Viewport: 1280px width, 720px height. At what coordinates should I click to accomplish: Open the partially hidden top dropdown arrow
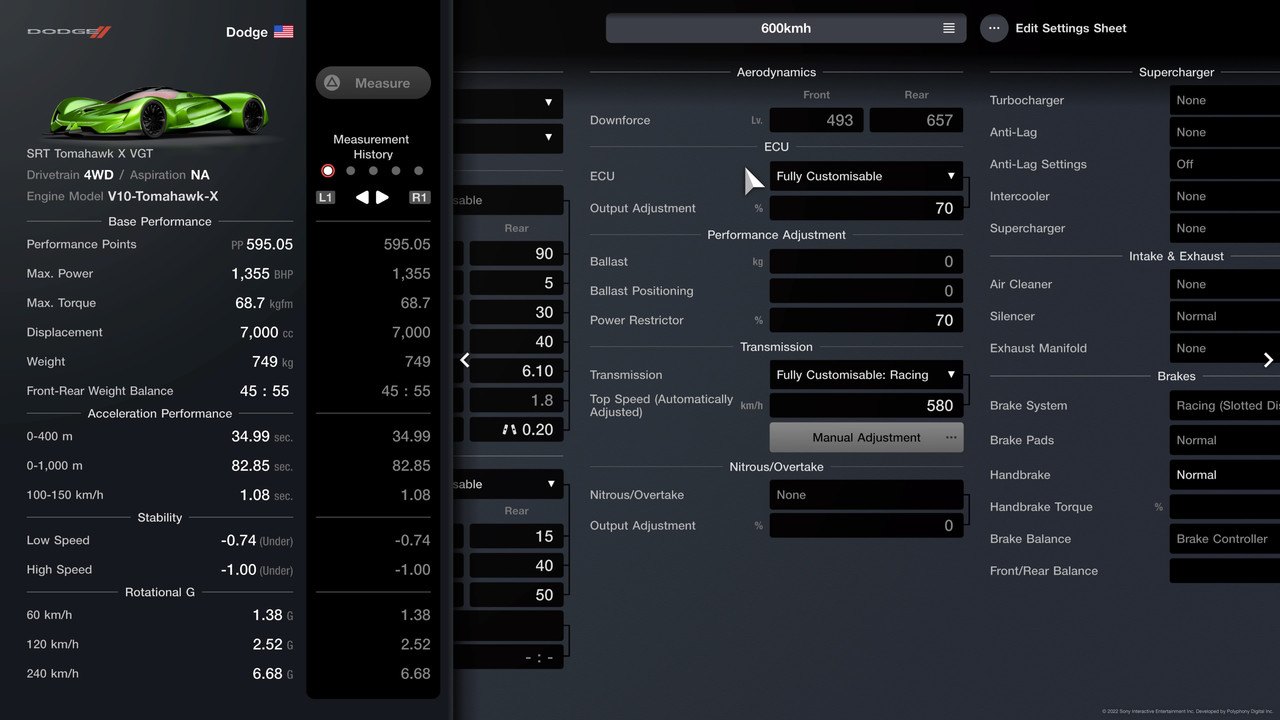pyautogui.click(x=548, y=103)
